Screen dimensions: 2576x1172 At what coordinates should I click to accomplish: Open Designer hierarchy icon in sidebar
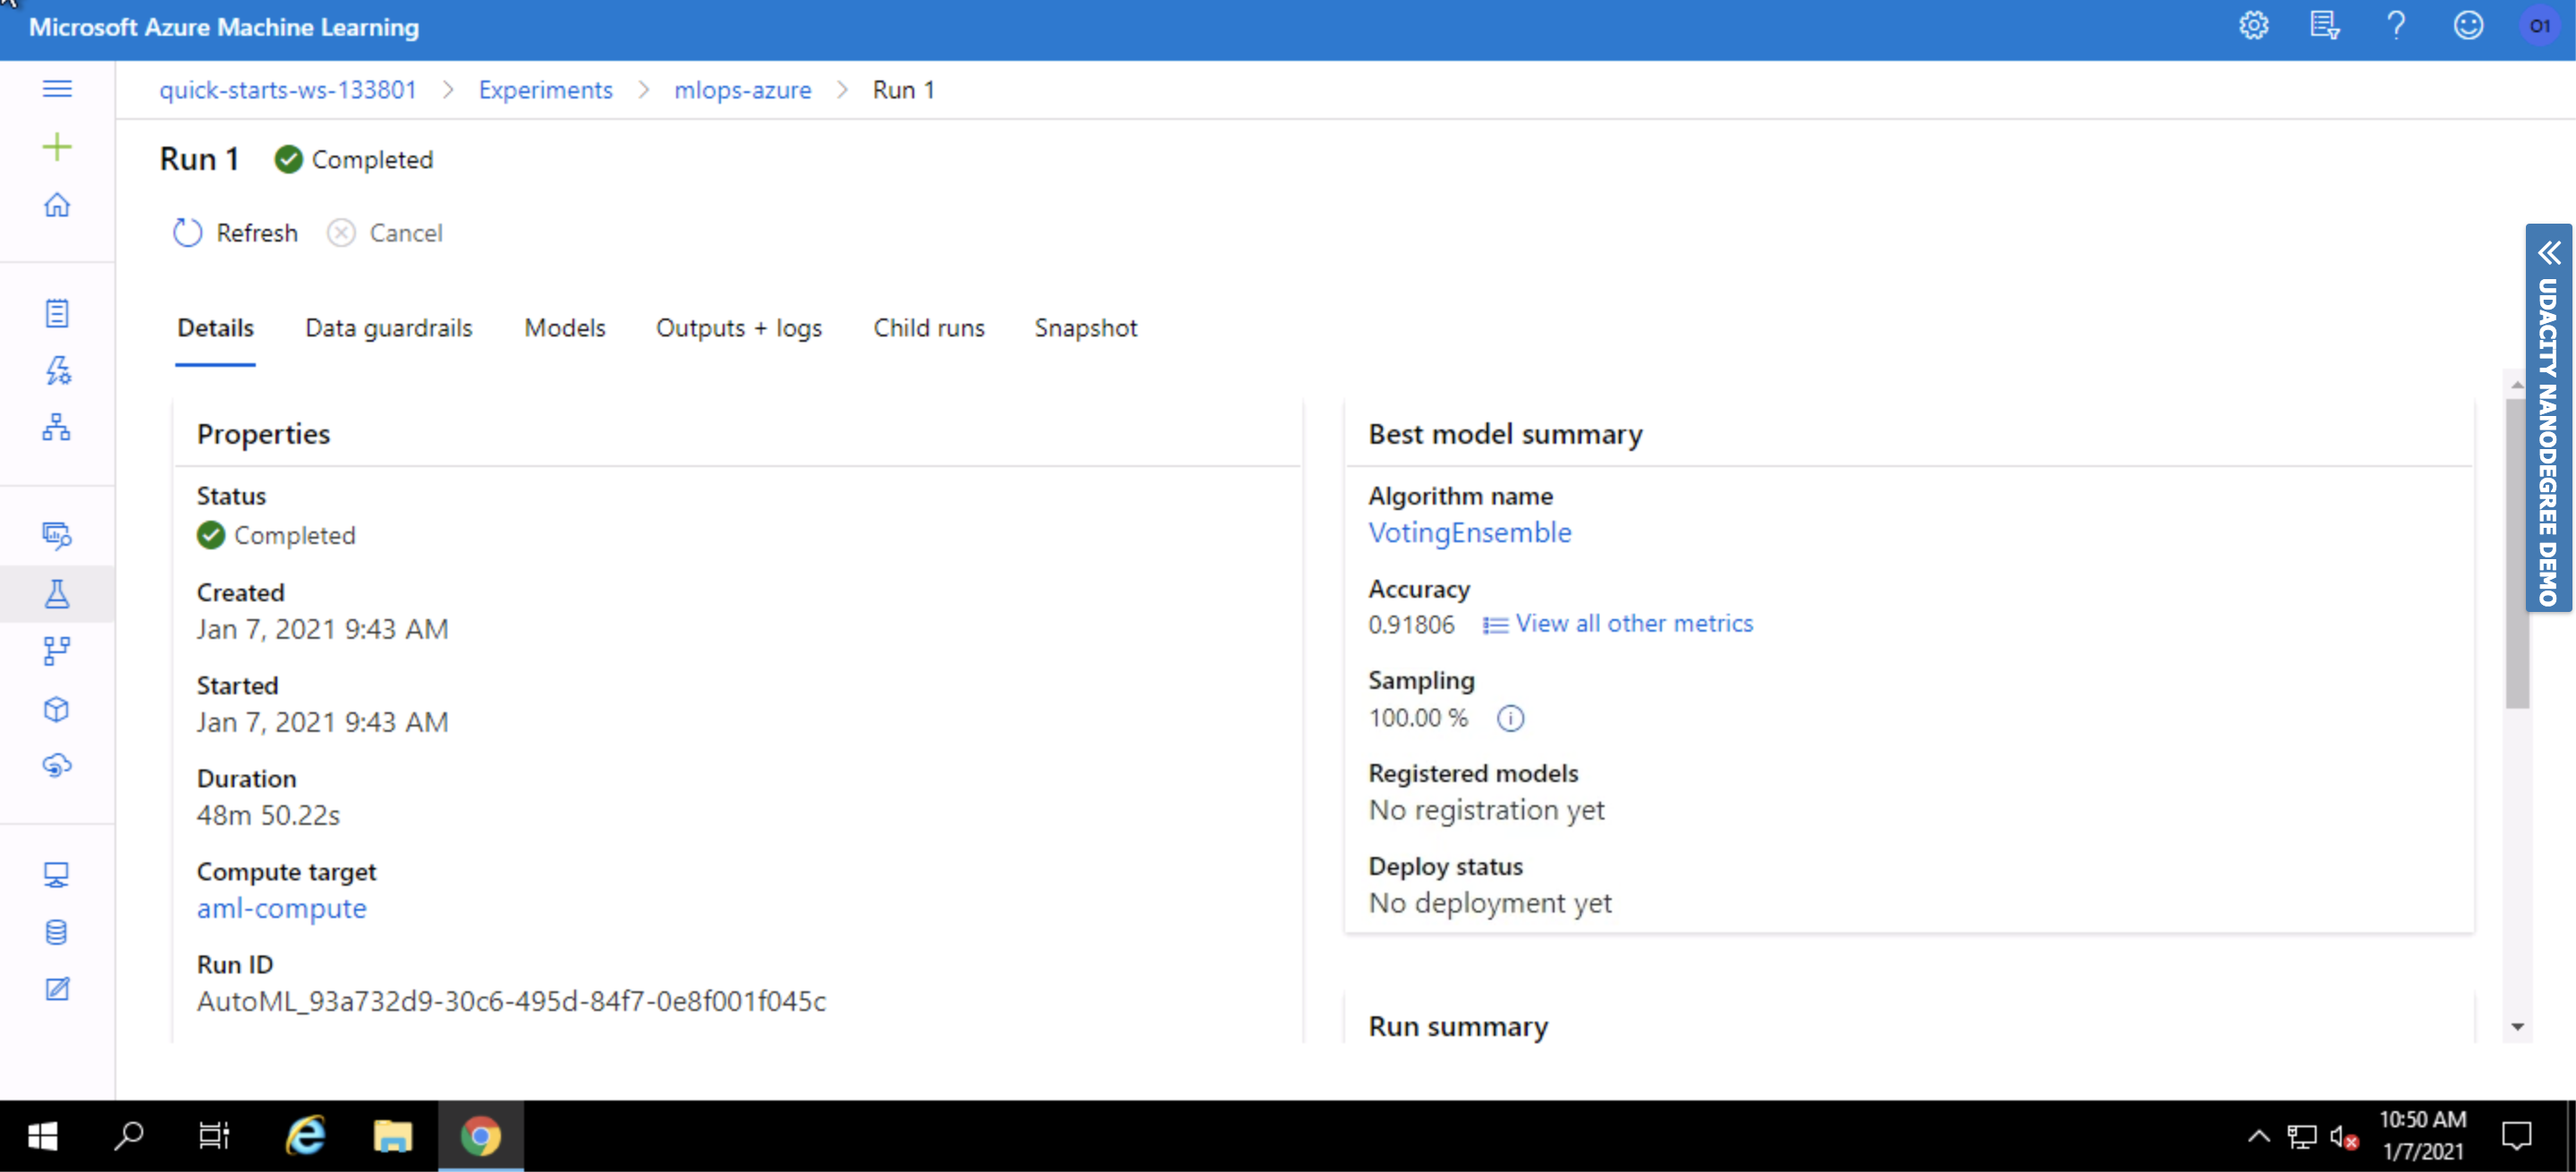click(x=57, y=427)
